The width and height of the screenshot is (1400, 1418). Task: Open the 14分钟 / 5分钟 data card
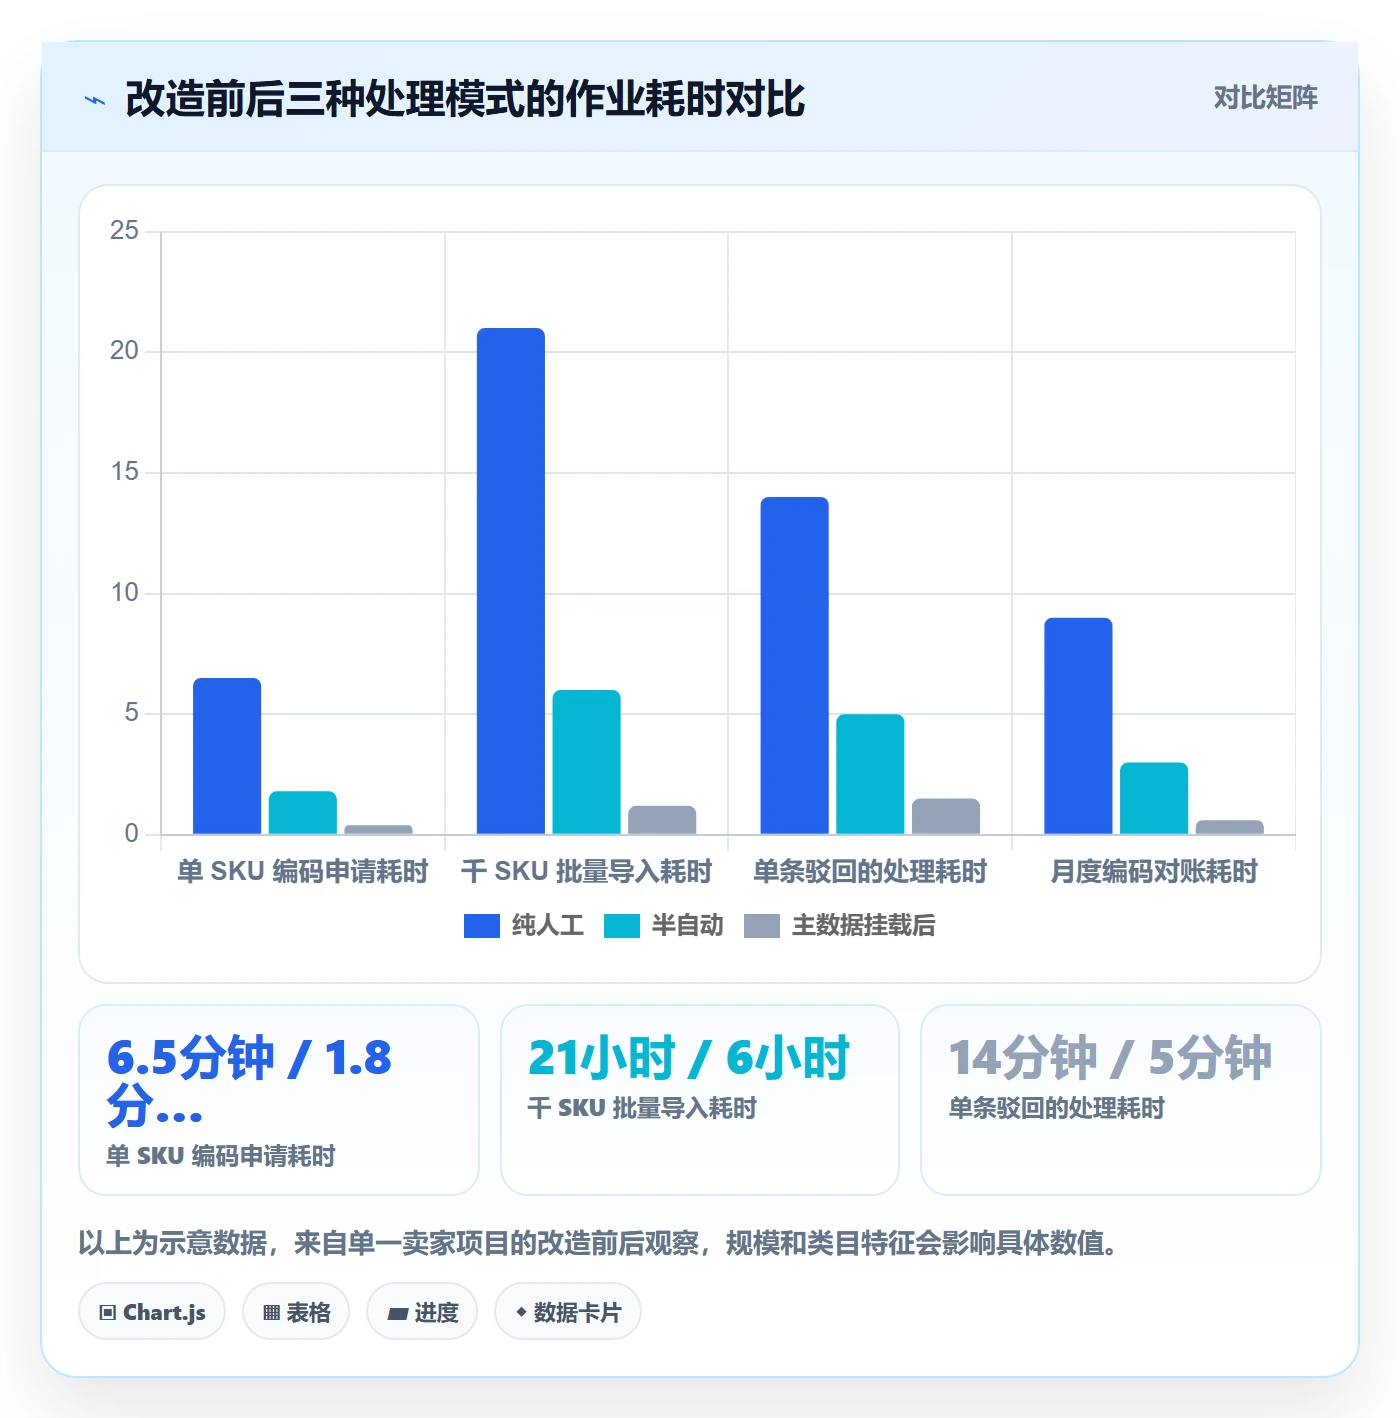(x=1121, y=1100)
